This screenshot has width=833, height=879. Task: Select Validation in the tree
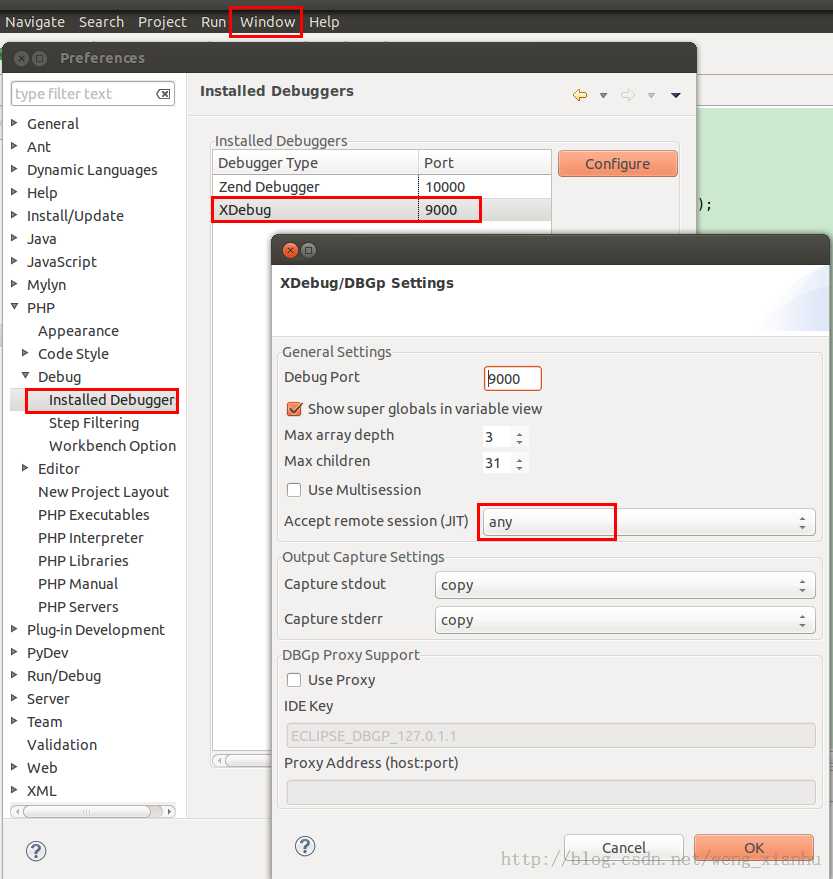[x=62, y=745]
